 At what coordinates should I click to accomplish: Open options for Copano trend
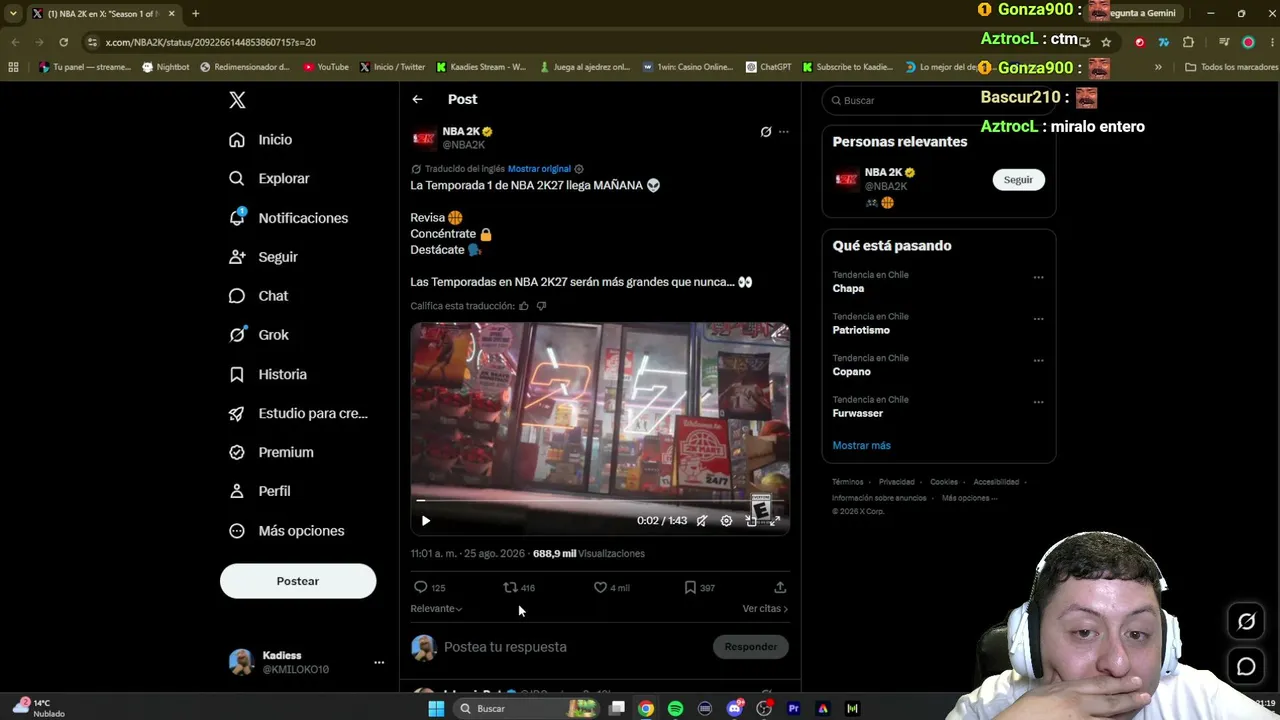click(1038, 361)
